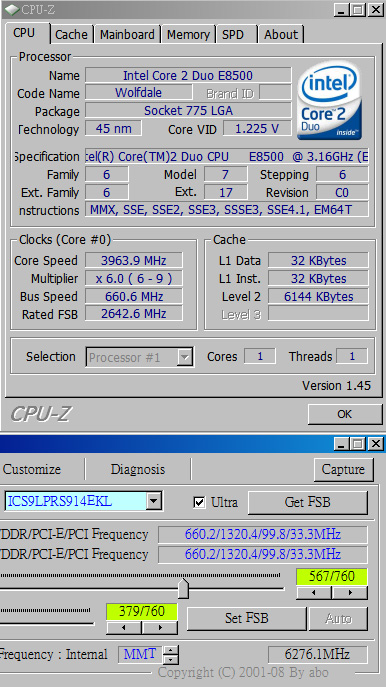Viewport: 386px width, 687px height.
Task: Click right arrow under 379/760 value
Action: click(x=160, y=627)
